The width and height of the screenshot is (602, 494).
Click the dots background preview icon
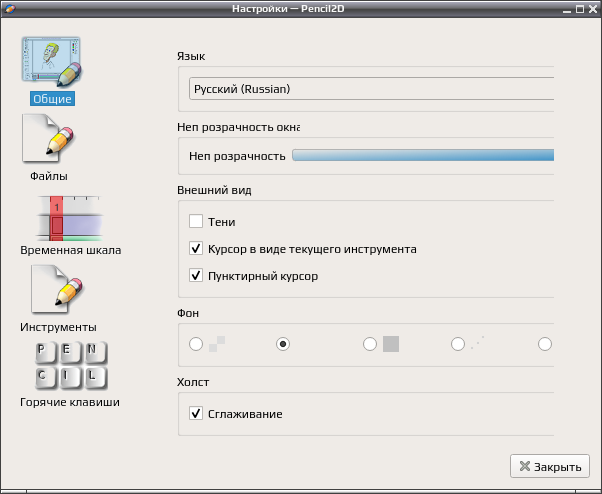[478, 342]
